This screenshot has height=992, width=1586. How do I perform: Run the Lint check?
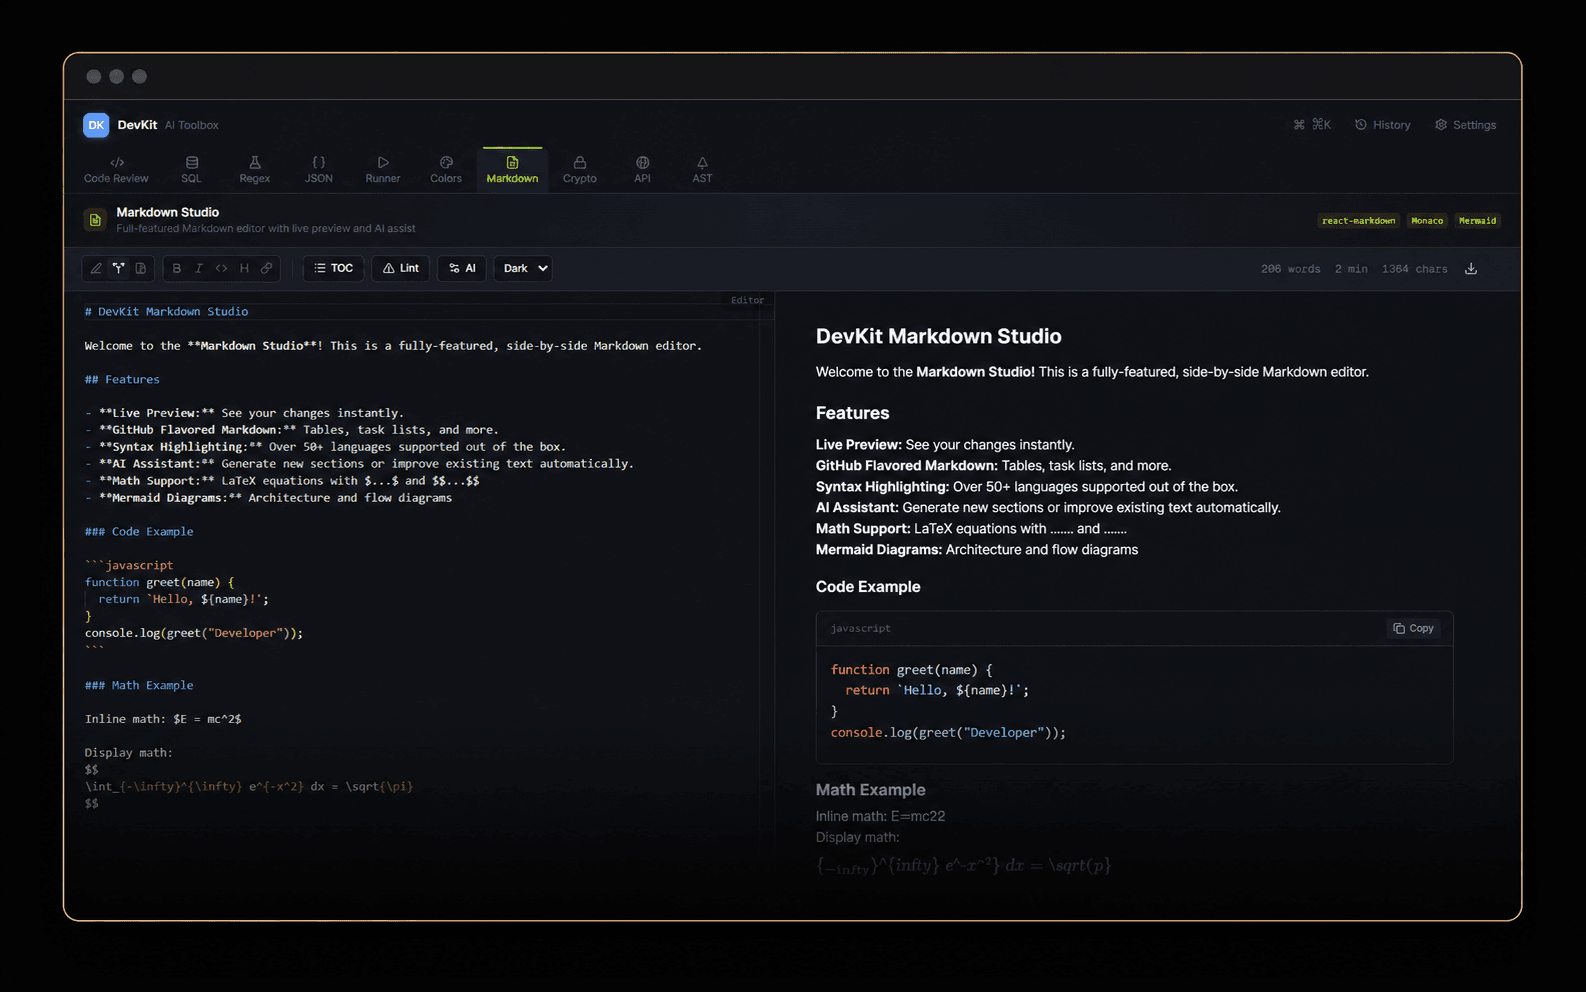pyautogui.click(x=401, y=268)
